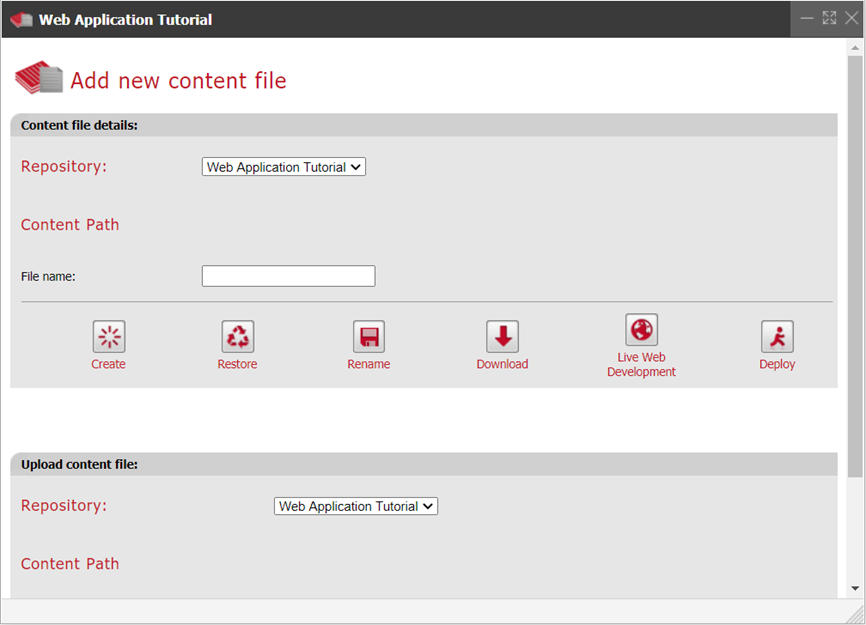This screenshot has height=625, width=866.
Task: Minimize the Web Application Tutorial window
Action: point(807,18)
